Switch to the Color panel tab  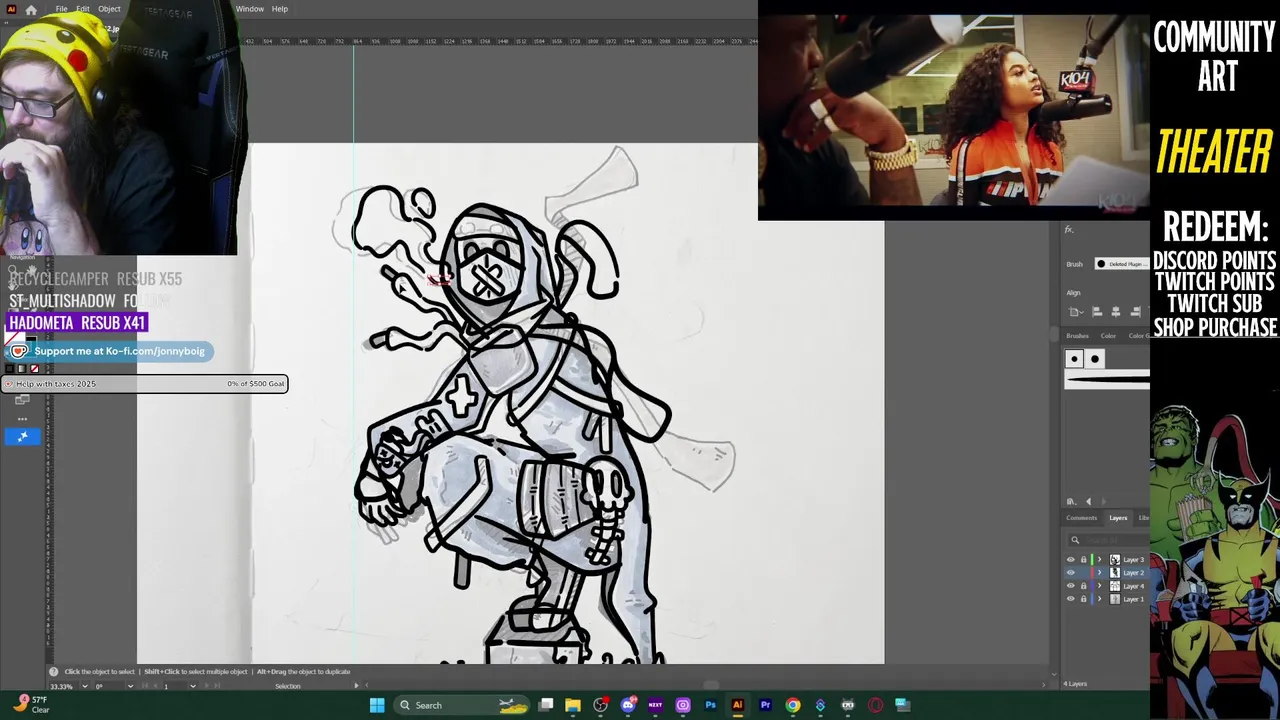point(1108,336)
